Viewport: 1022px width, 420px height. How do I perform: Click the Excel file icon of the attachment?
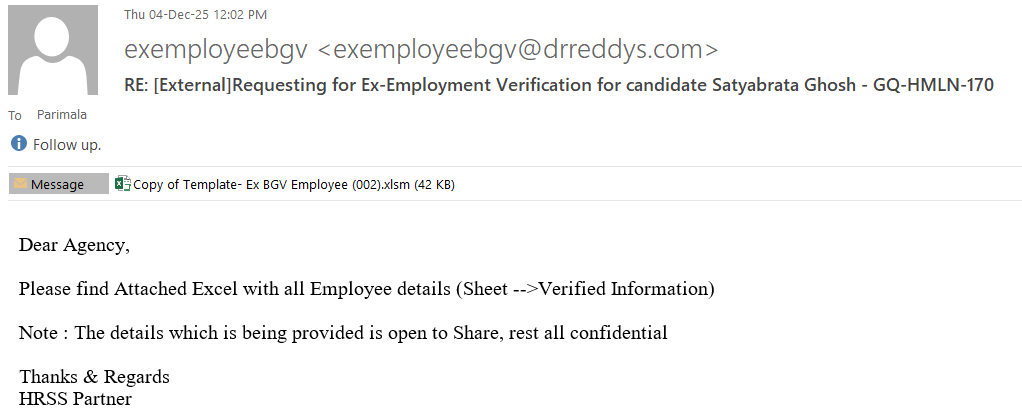point(123,184)
